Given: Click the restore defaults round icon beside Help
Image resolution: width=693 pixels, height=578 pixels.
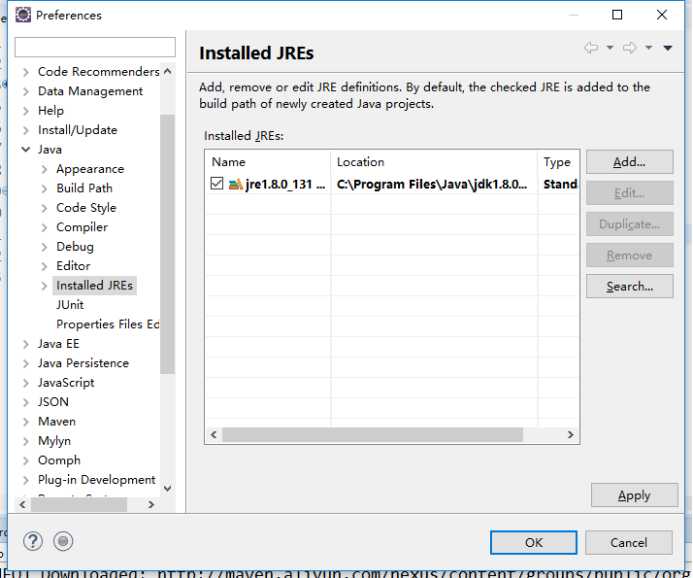Looking at the screenshot, I should tap(63, 541).
